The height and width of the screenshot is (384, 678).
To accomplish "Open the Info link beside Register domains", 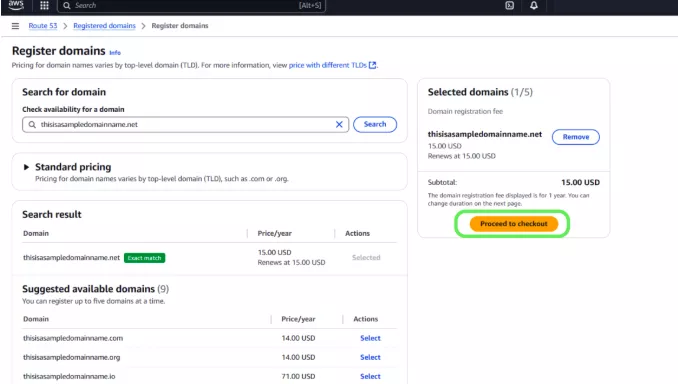I will coord(115,53).
